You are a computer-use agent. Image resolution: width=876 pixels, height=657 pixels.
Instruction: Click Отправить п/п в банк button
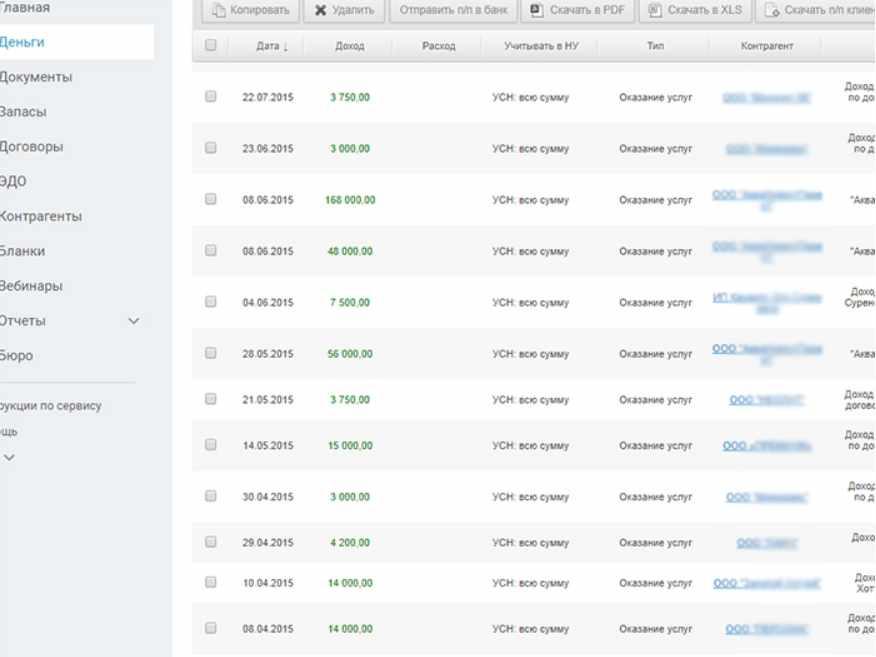click(454, 11)
